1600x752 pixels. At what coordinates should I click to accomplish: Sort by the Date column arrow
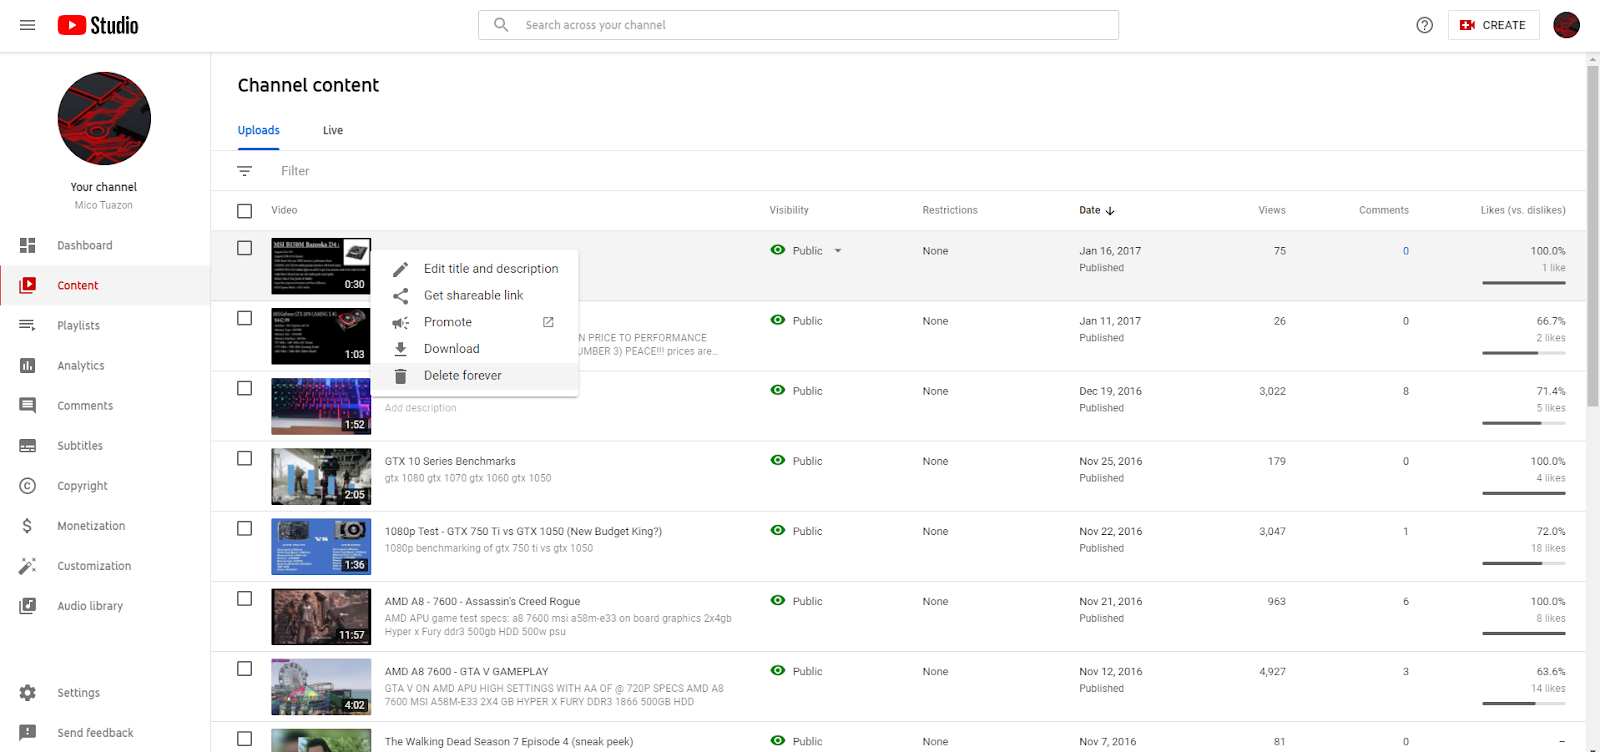1110,211
